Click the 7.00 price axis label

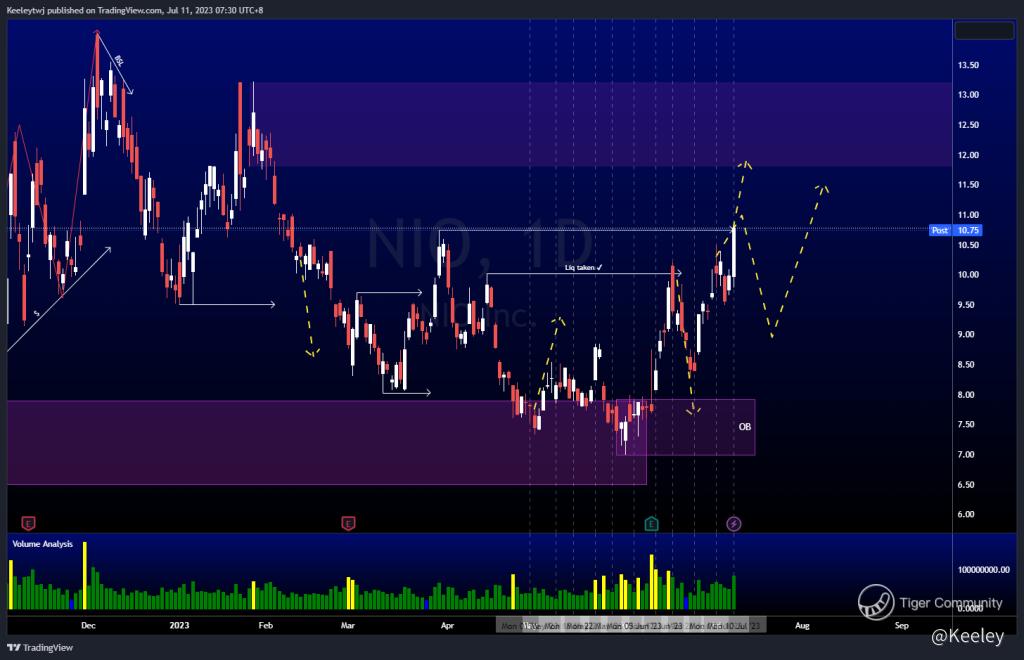[x=965, y=454]
